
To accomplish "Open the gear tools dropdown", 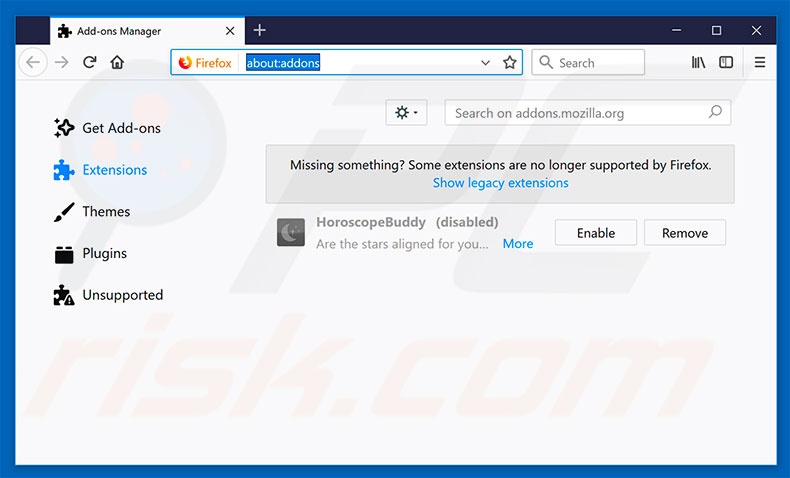I will coord(406,113).
